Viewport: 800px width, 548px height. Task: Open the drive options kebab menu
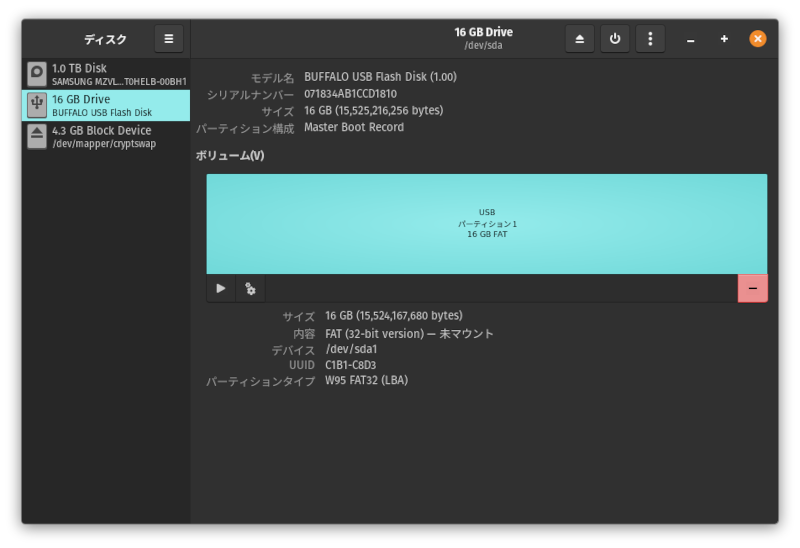pos(650,39)
